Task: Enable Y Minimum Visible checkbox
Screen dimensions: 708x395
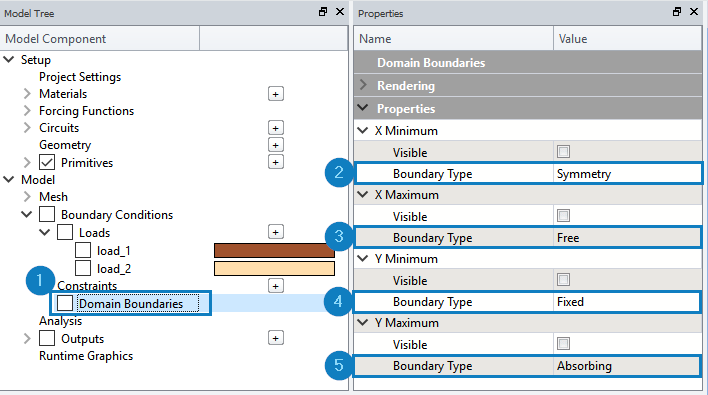Action: [x=563, y=280]
